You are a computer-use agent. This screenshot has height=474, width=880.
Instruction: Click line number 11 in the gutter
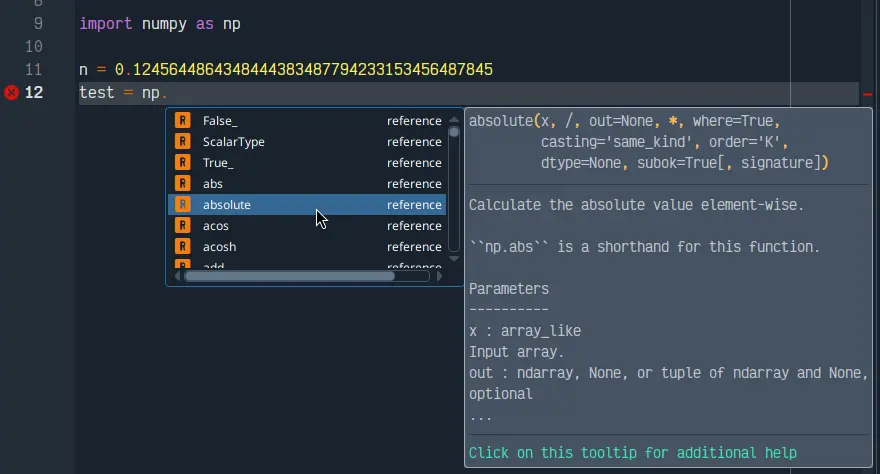[x=34, y=70]
